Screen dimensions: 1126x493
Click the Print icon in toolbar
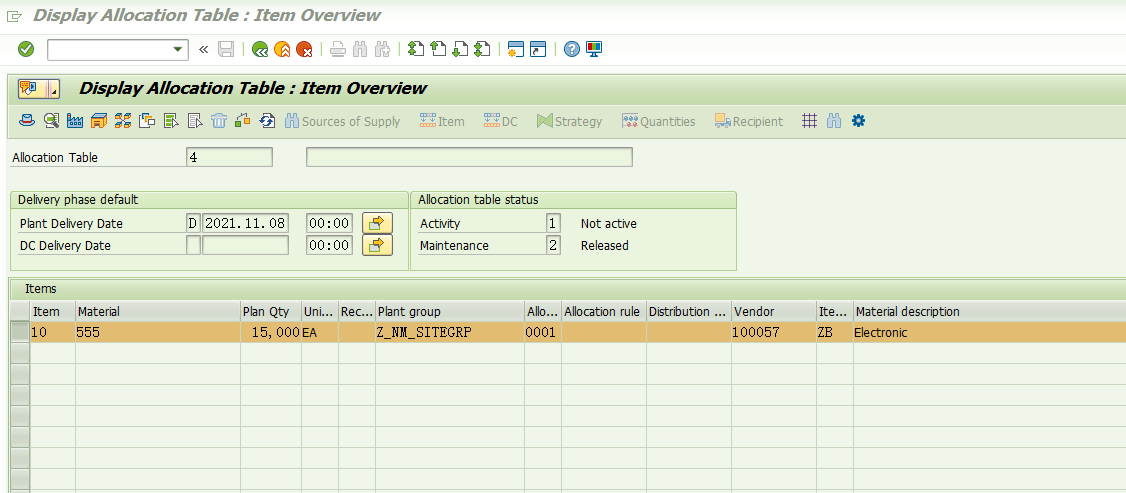338,50
